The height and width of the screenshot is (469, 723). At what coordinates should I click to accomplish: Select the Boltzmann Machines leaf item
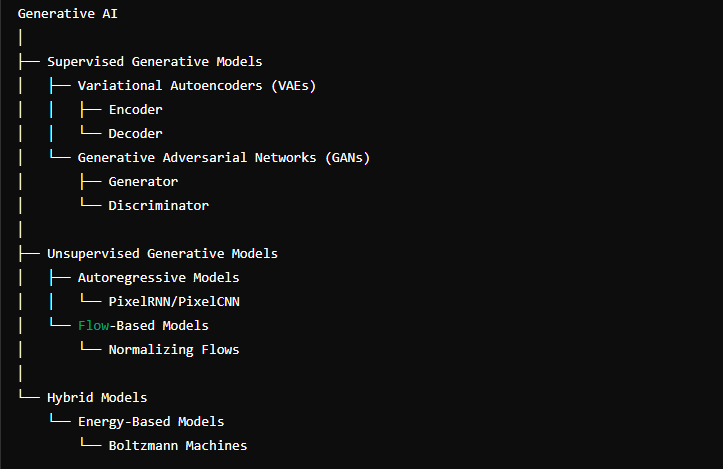[178, 445]
